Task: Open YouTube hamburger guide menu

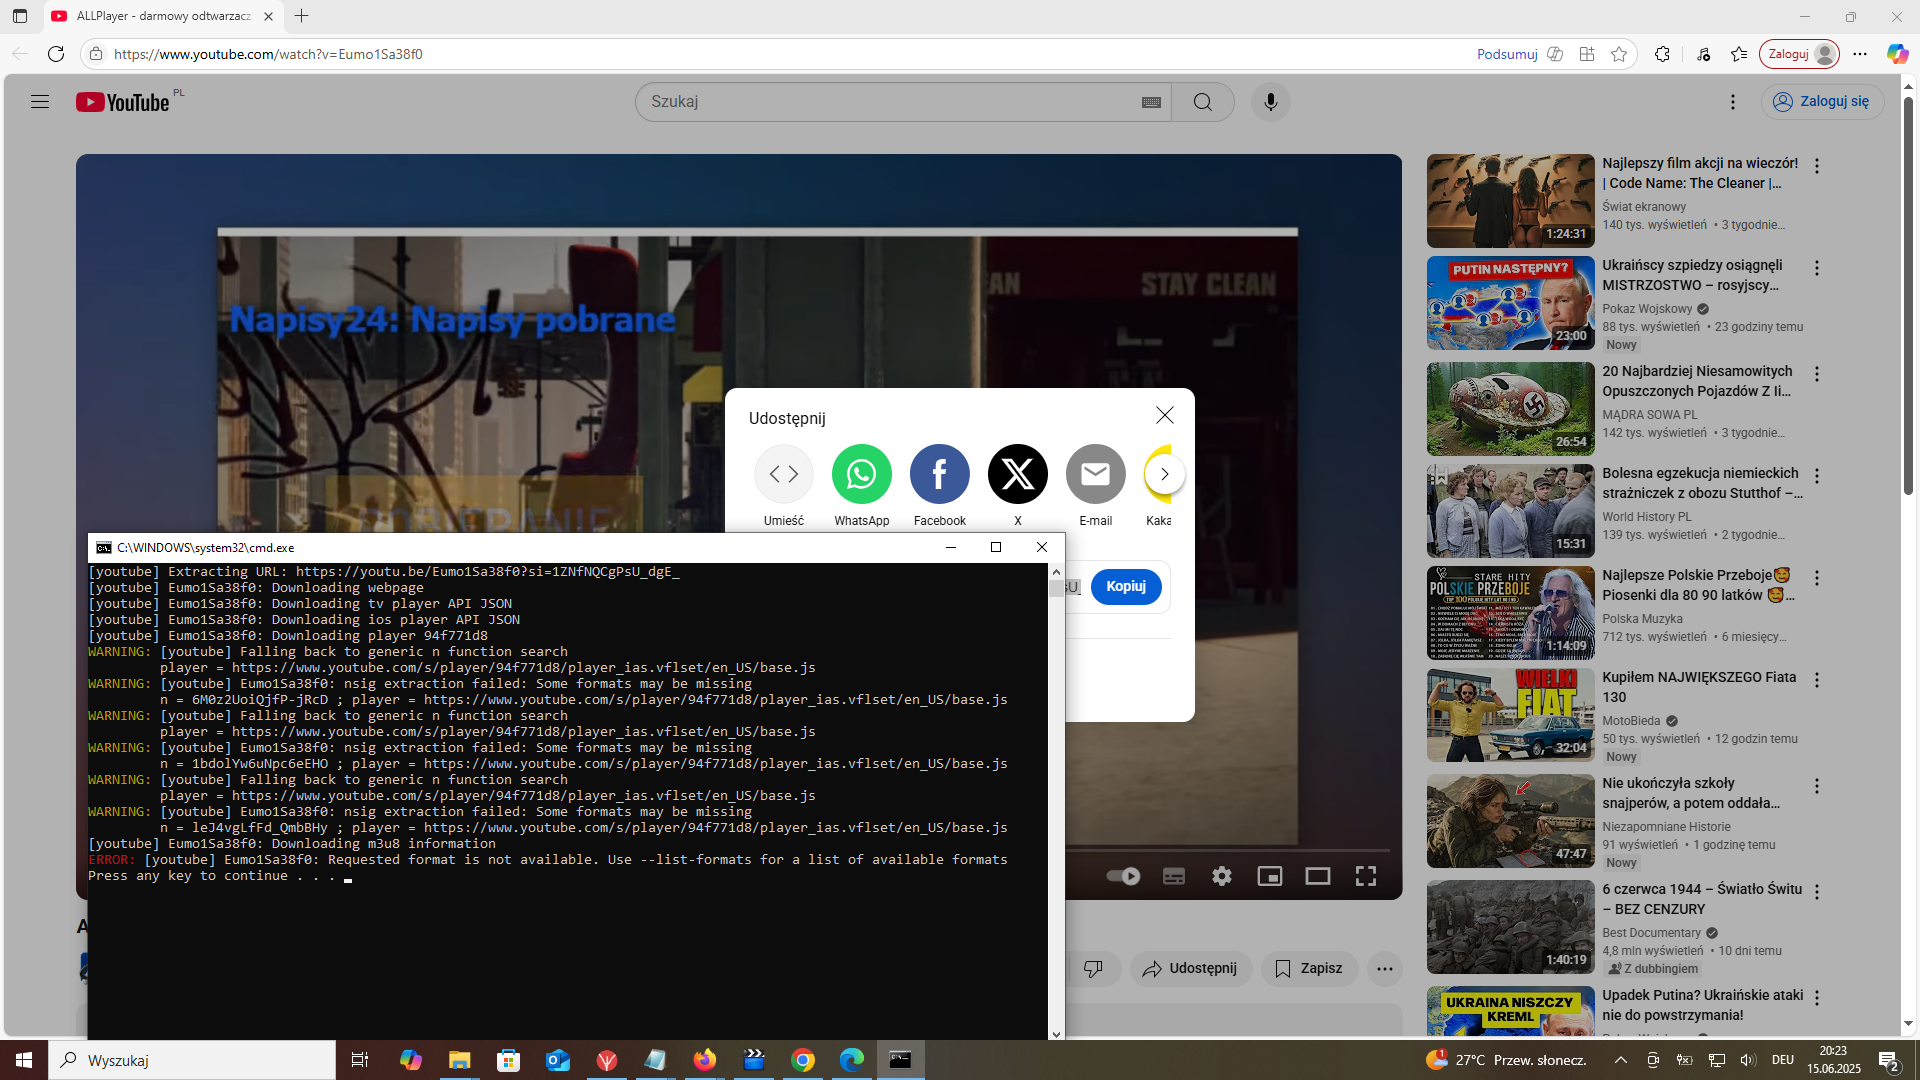Action: 40,102
